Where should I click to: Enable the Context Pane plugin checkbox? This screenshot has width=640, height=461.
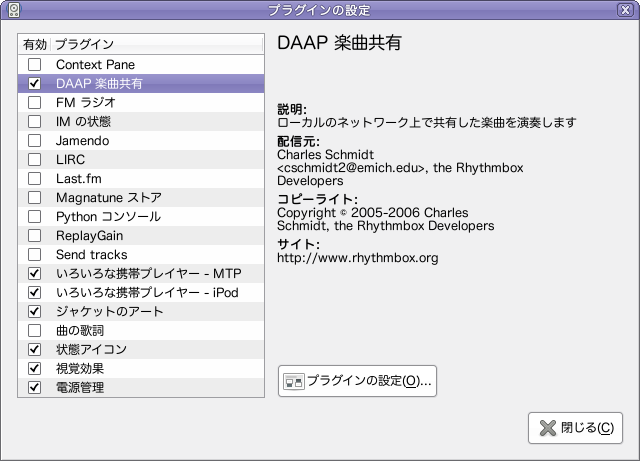34,65
